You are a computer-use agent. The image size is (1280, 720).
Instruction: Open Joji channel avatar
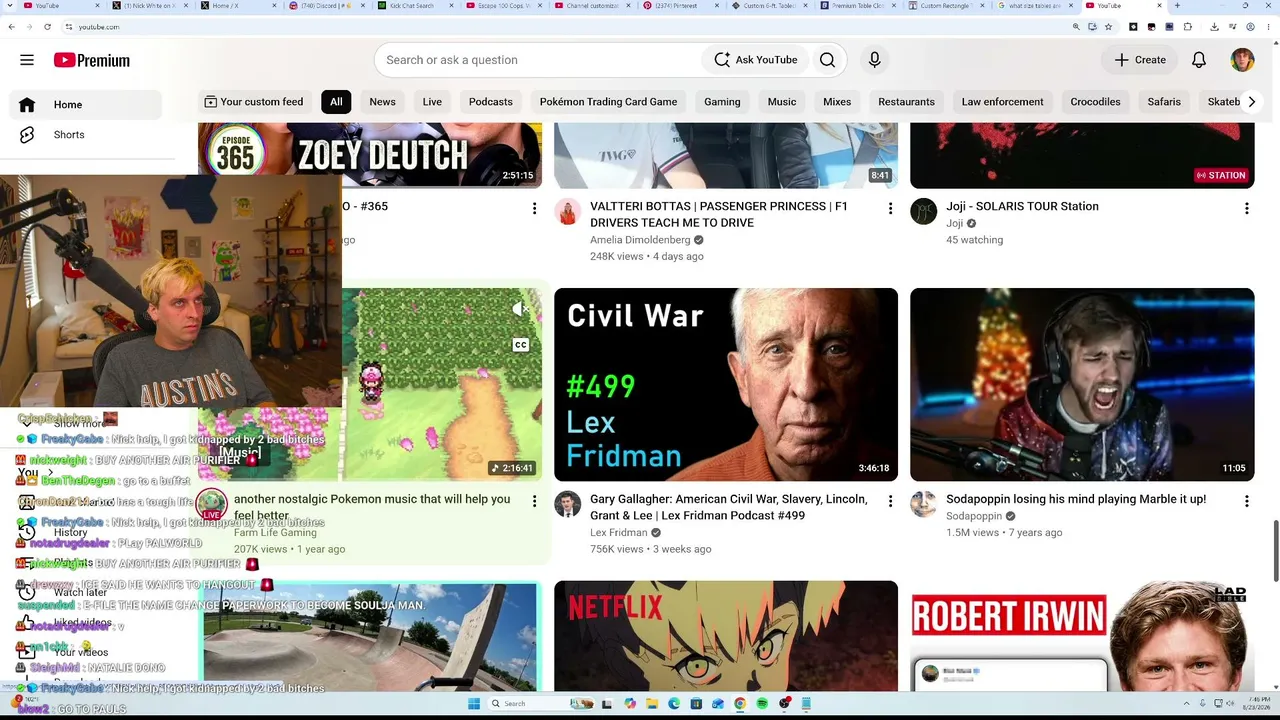(x=924, y=211)
